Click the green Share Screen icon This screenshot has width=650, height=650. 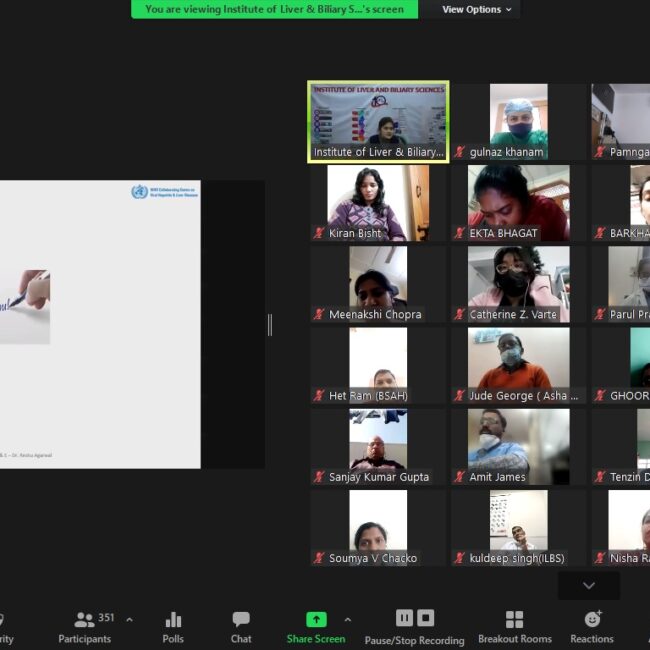(x=316, y=620)
